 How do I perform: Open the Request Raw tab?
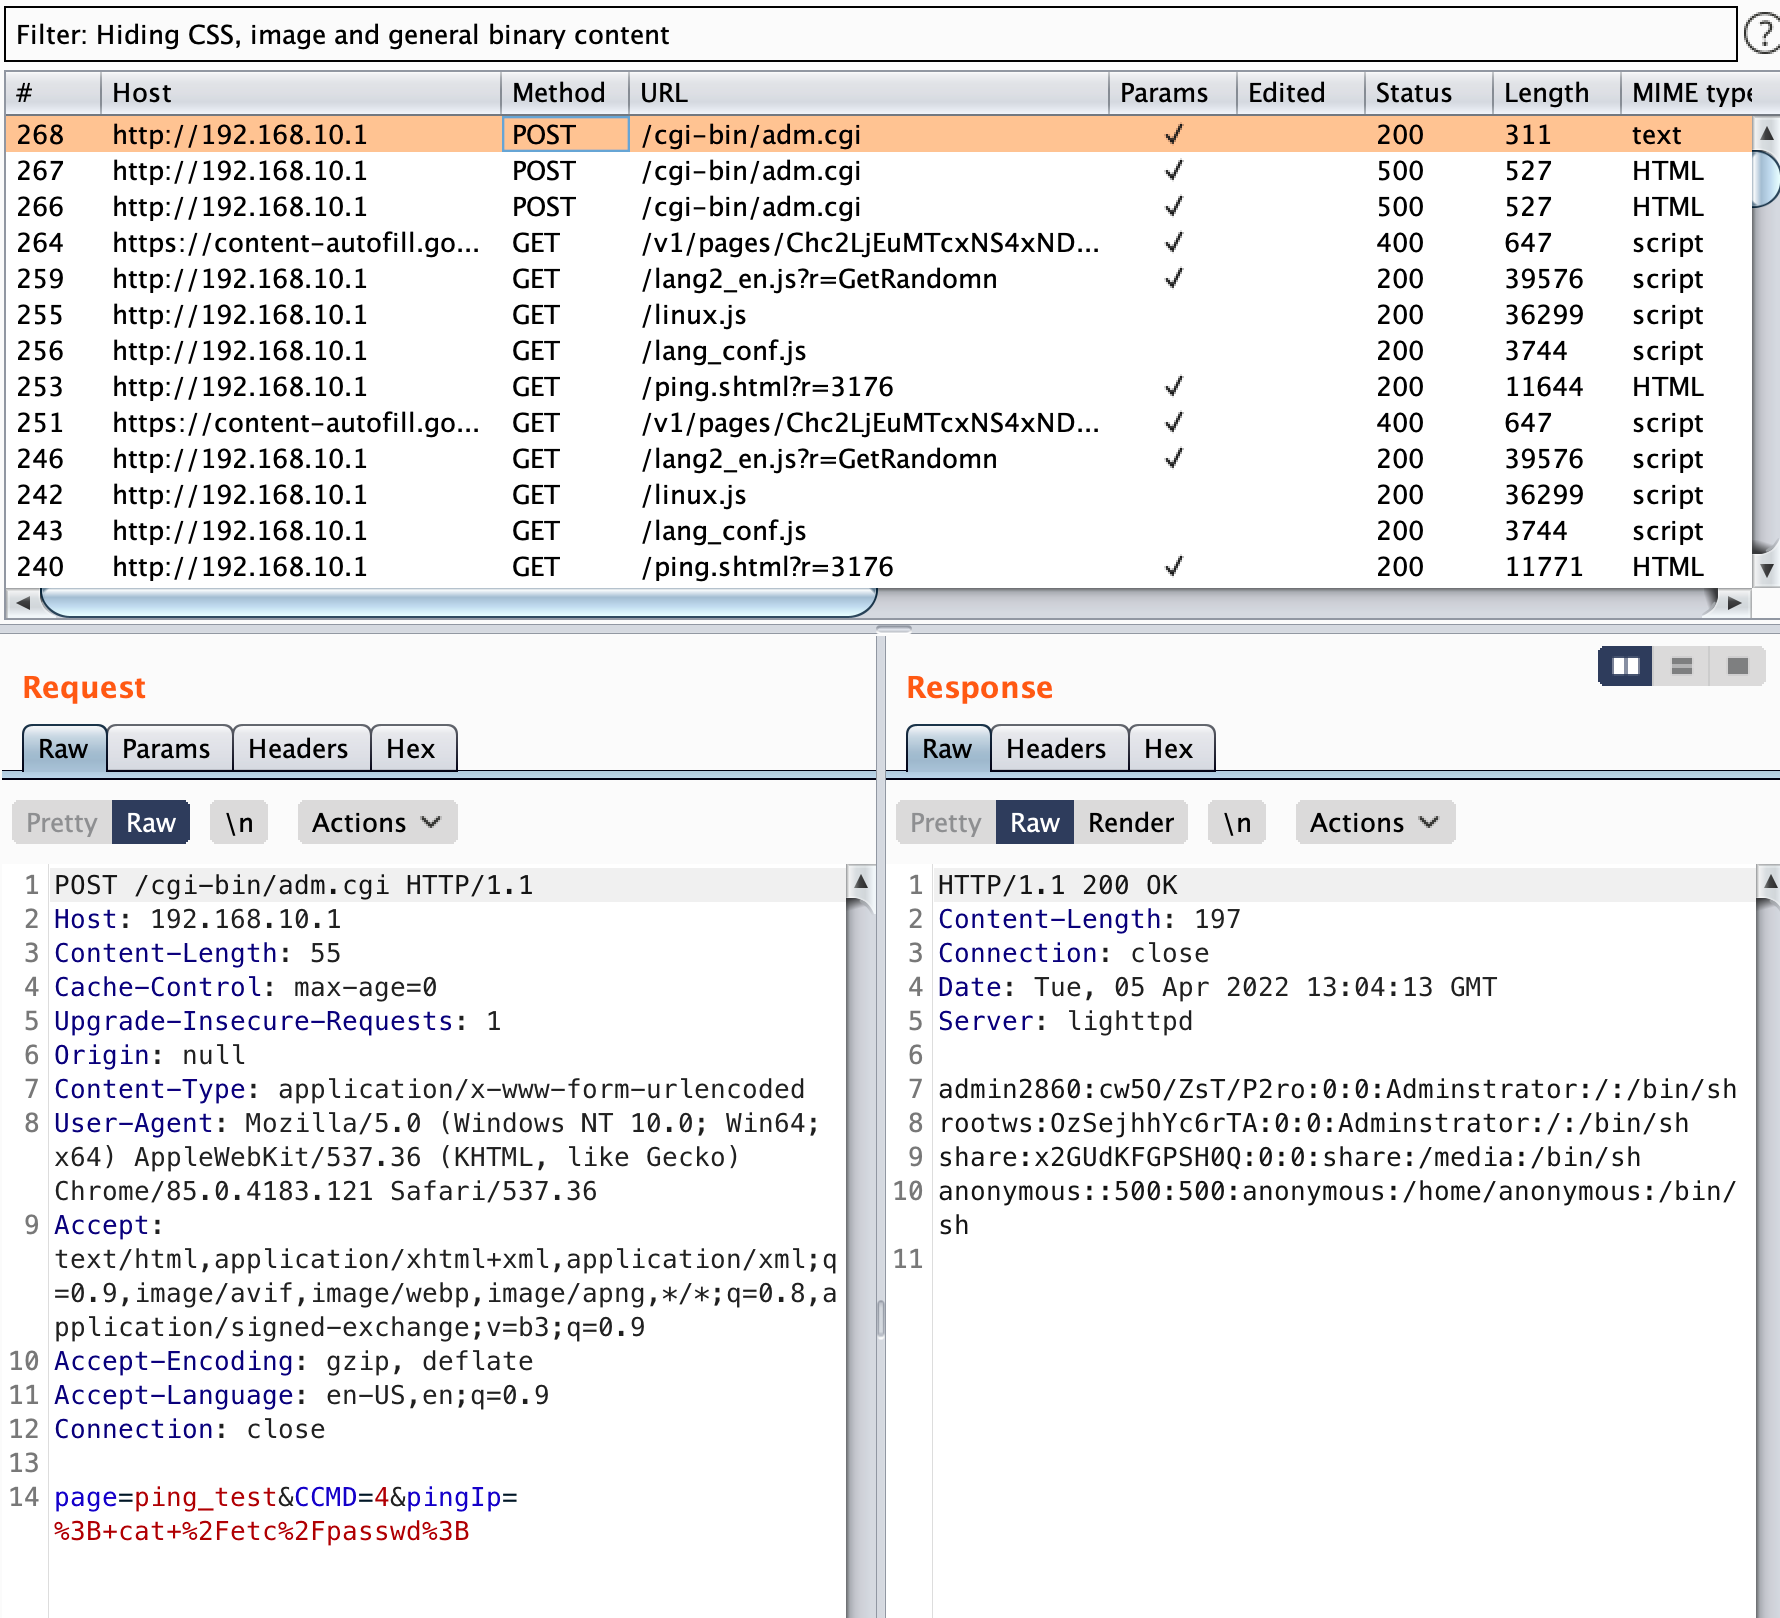pos(64,748)
